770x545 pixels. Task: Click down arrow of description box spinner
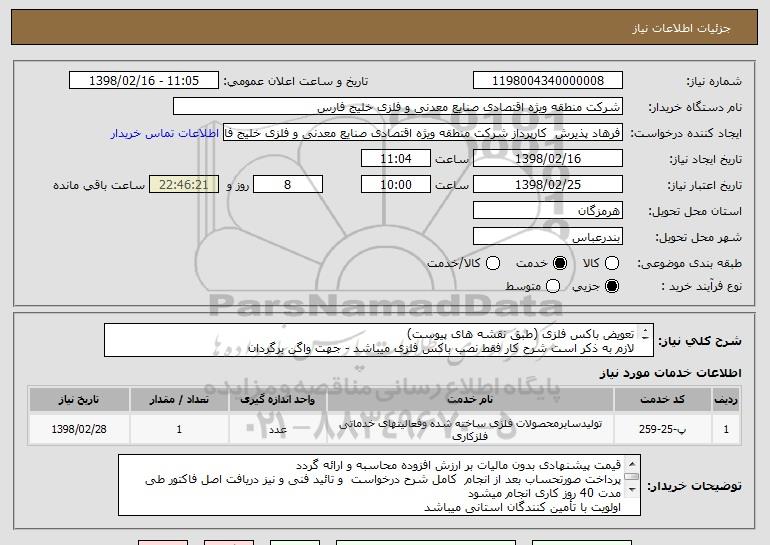645,337
